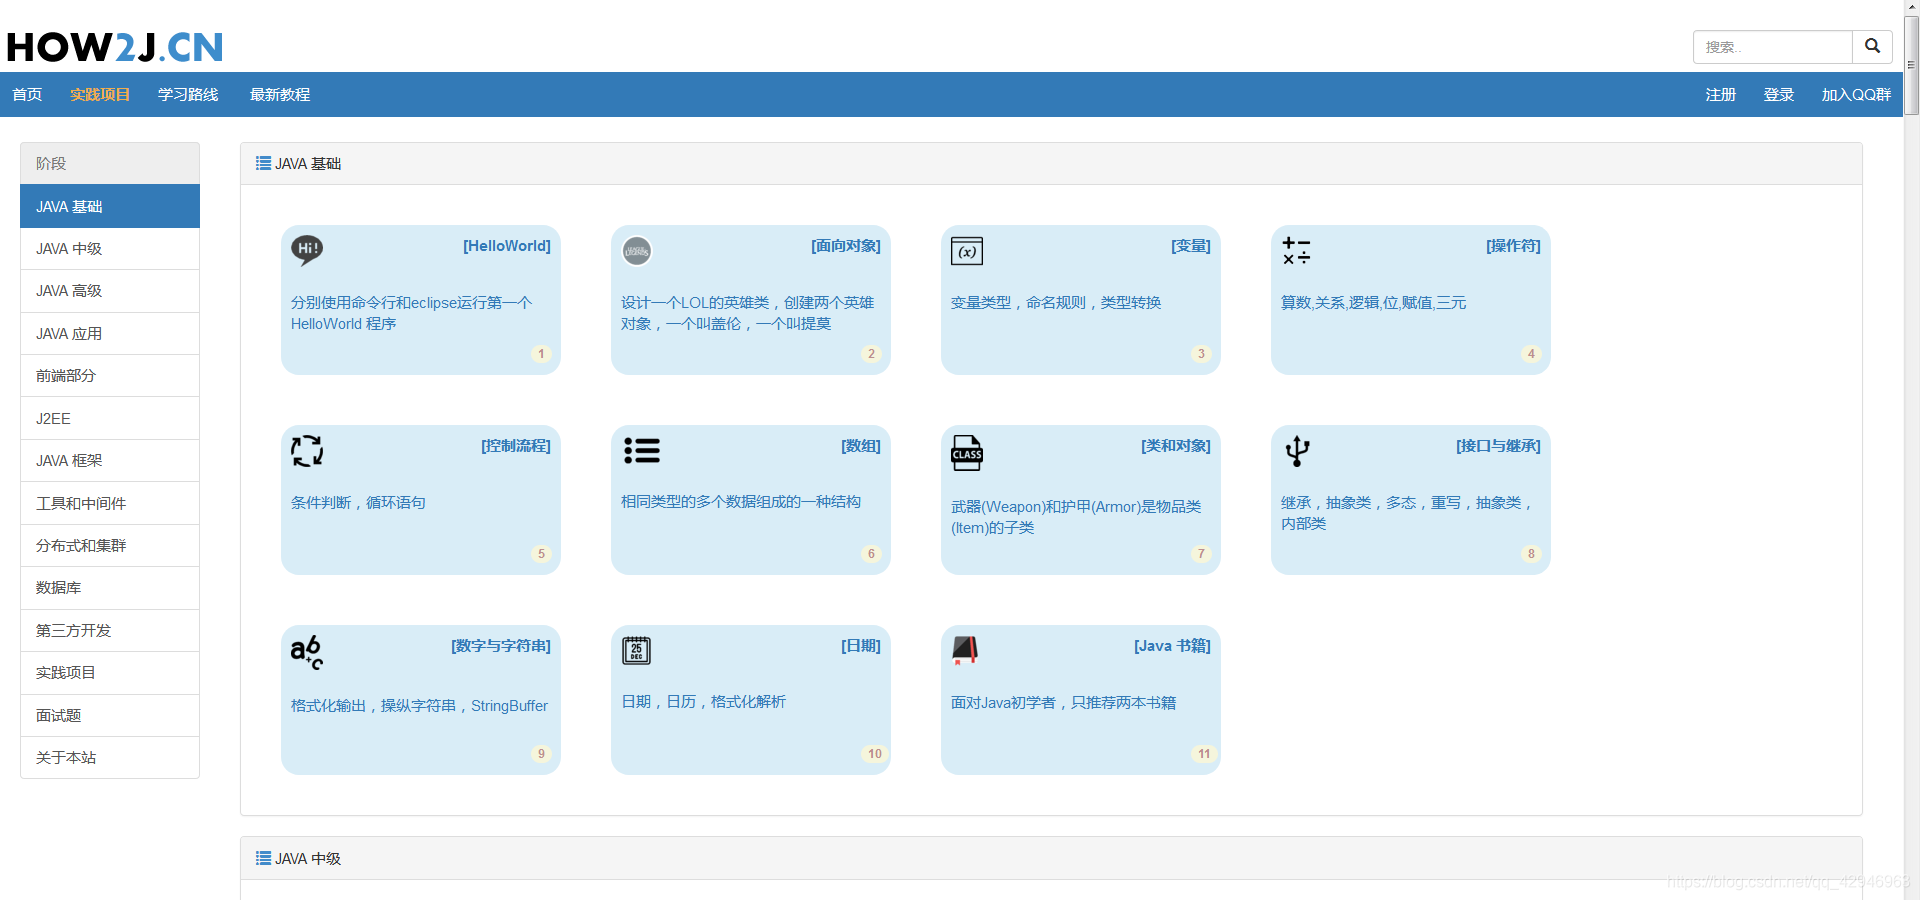Open 最新教程 in the nav bar
The height and width of the screenshot is (900, 1920).
point(280,94)
